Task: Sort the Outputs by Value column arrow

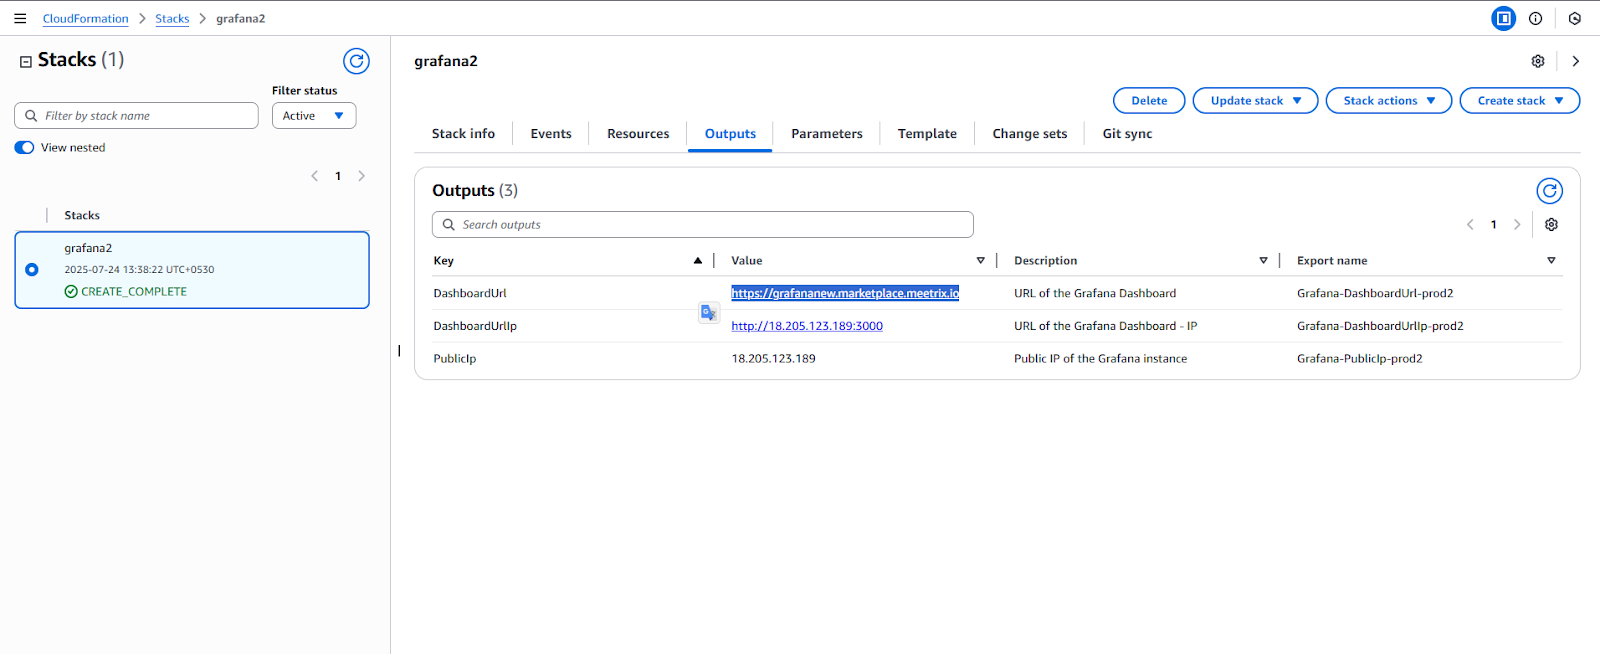Action: click(x=980, y=261)
